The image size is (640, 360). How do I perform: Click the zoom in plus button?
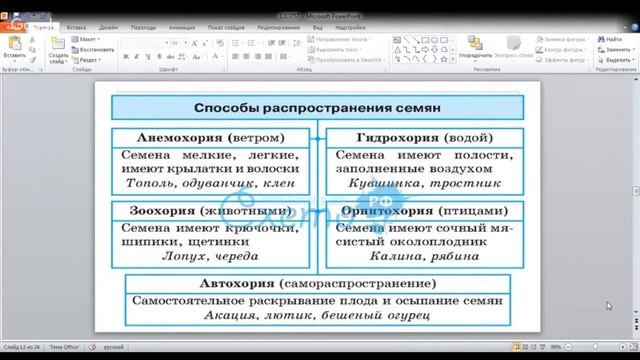click(622, 347)
